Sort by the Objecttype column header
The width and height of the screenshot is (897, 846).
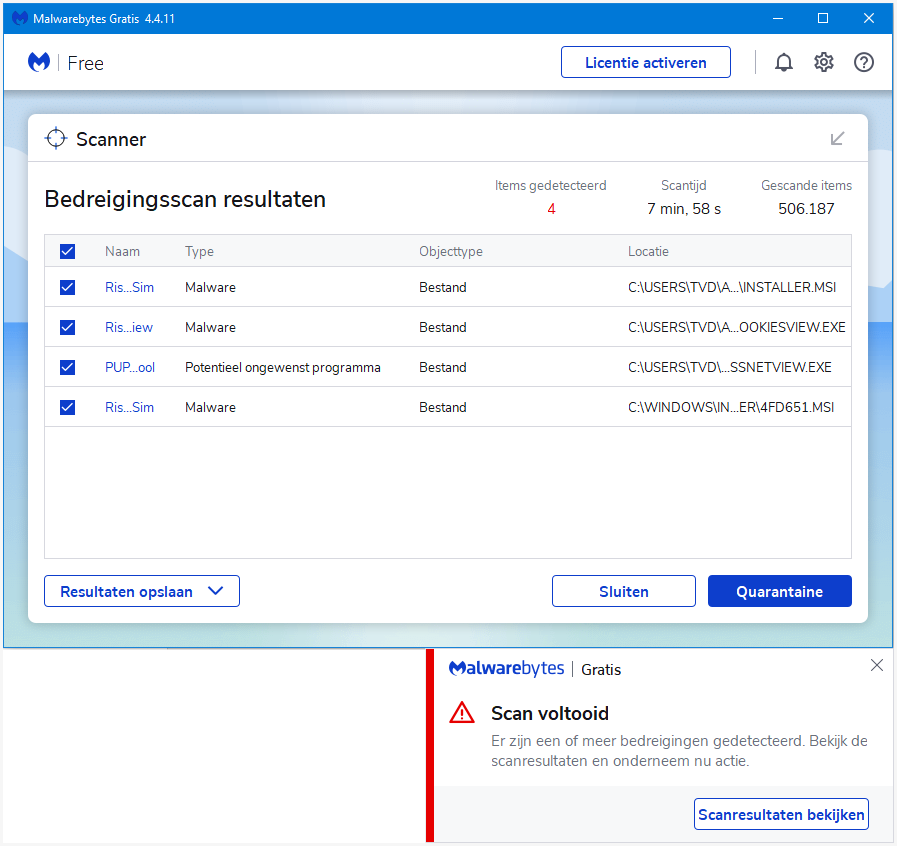pos(451,251)
